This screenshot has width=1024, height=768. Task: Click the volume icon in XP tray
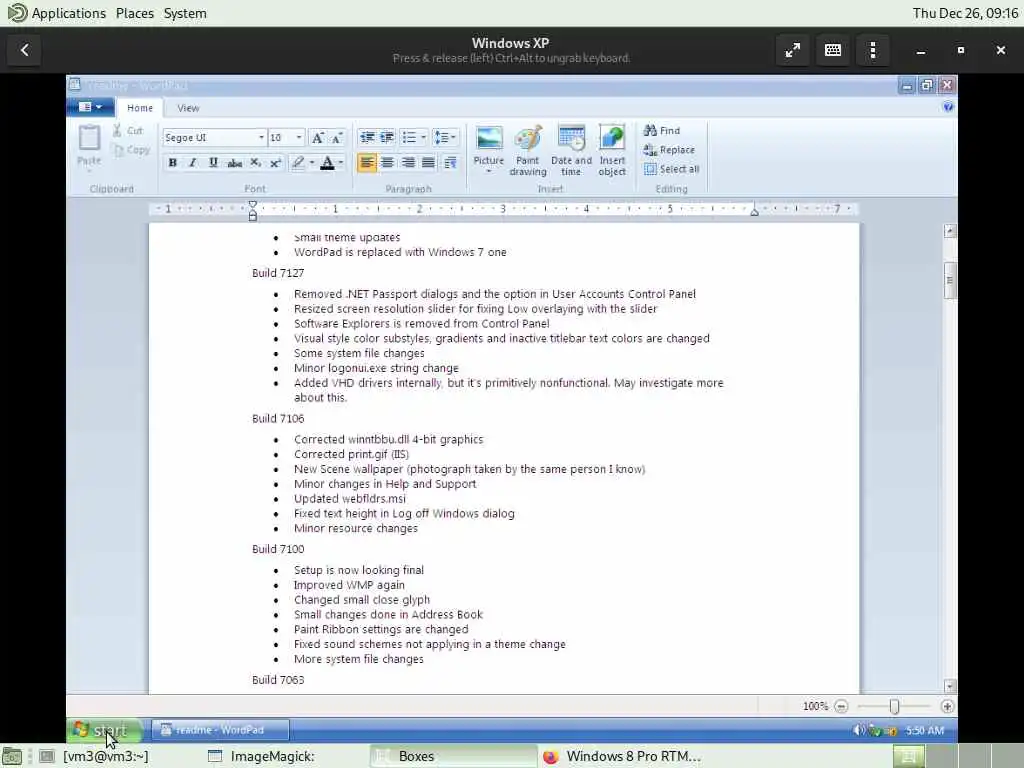click(858, 730)
